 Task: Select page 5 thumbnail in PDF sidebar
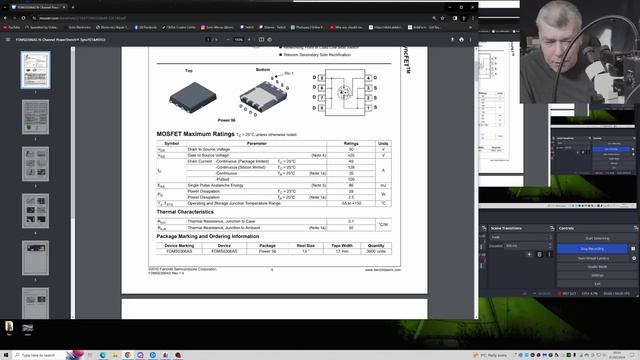[x=36, y=258]
